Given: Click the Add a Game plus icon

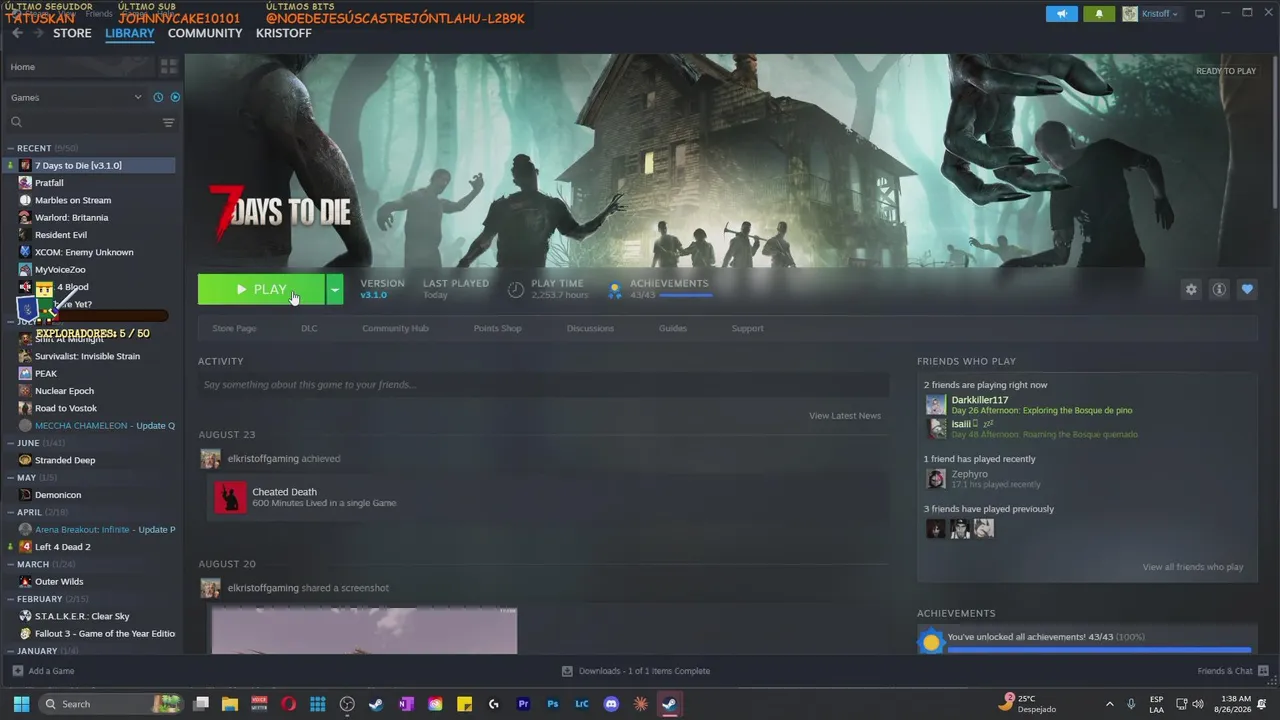Looking at the screenshot, I should point(18,671).
